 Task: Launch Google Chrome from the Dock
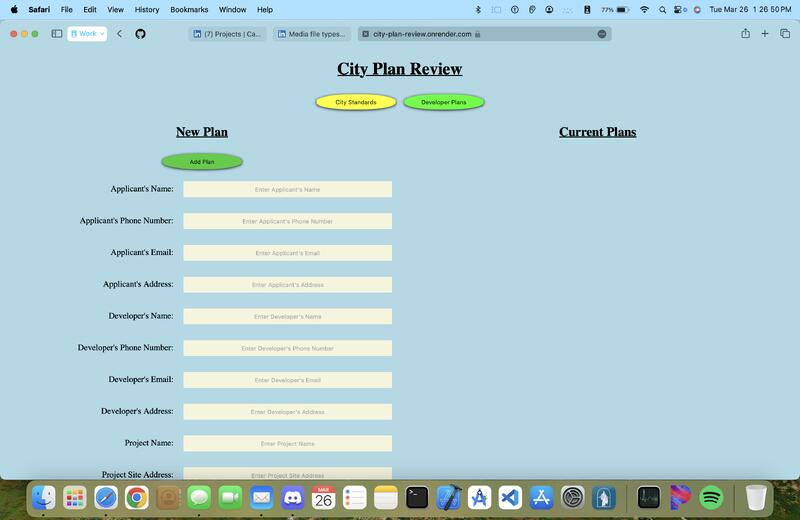pos(137,497)
